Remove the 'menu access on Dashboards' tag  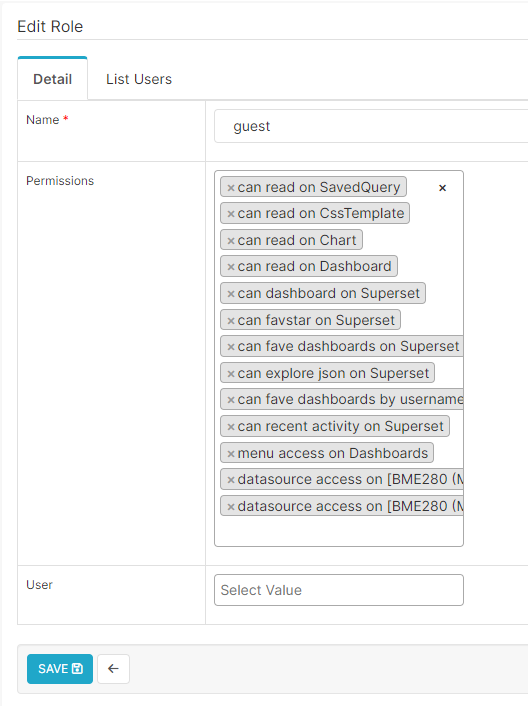click(231, 454)
